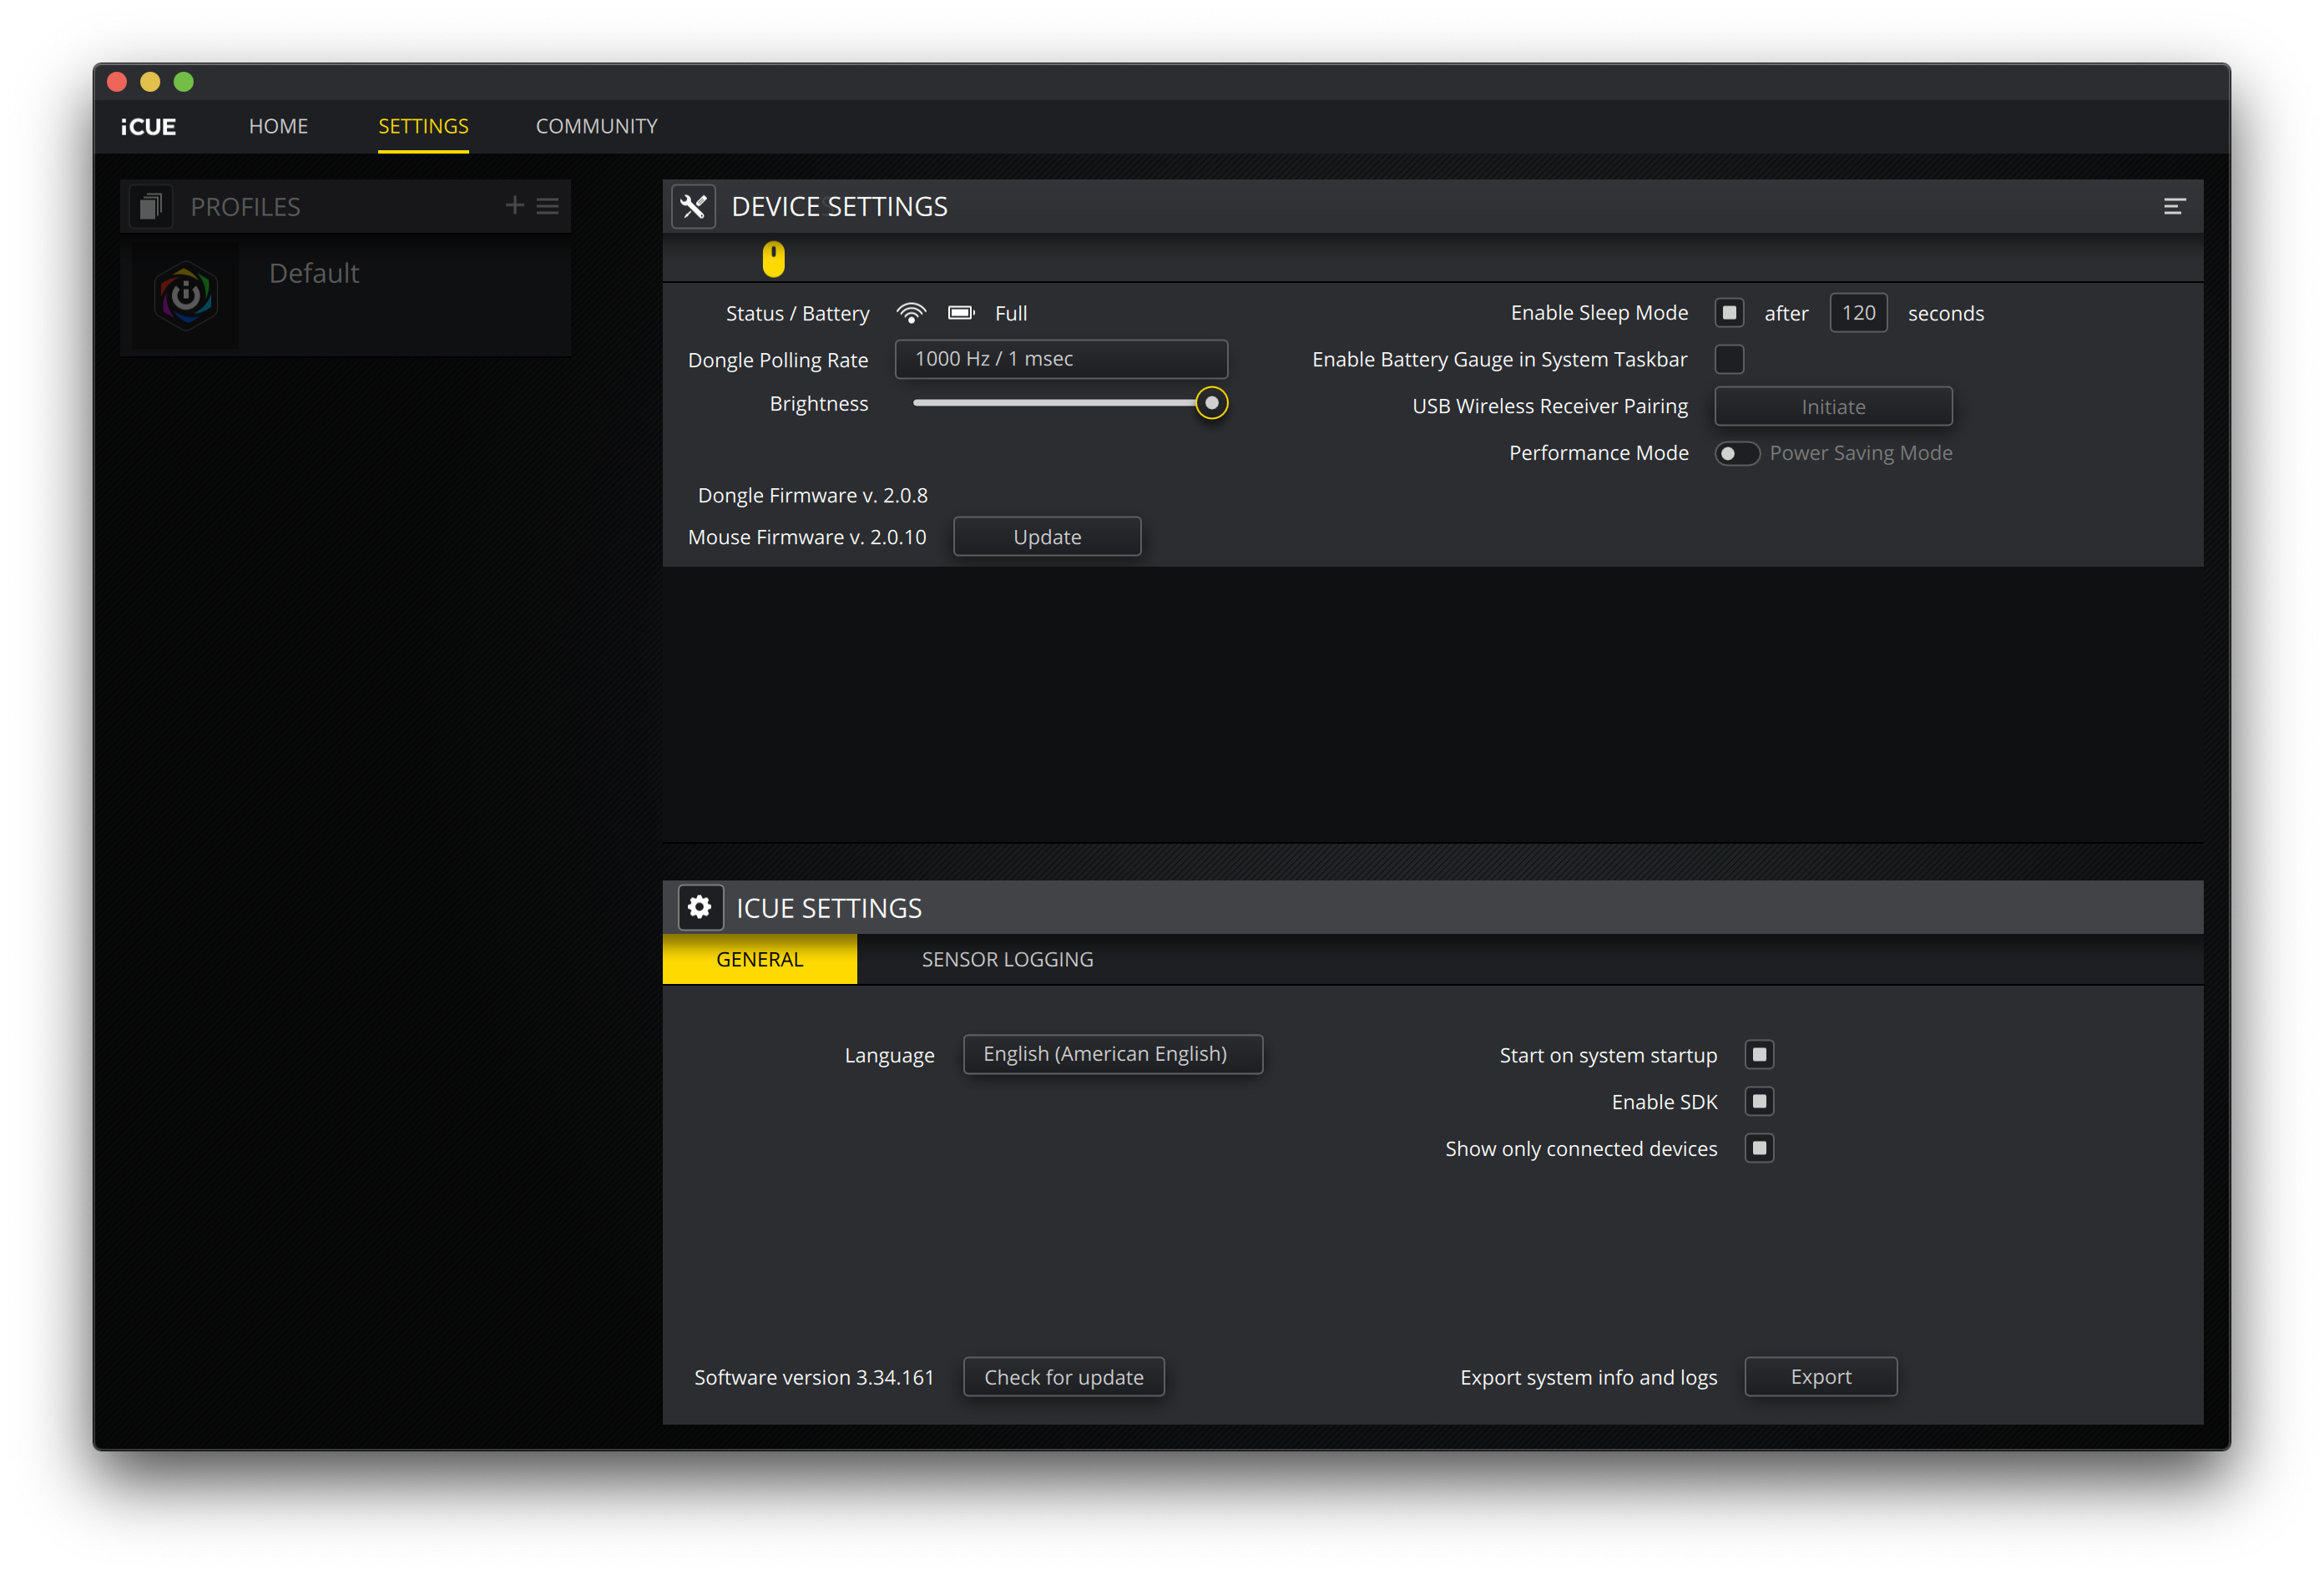Click the PROFILES header label
The width and height of the screenshot is (2324, 1574).
coord(245,207)
